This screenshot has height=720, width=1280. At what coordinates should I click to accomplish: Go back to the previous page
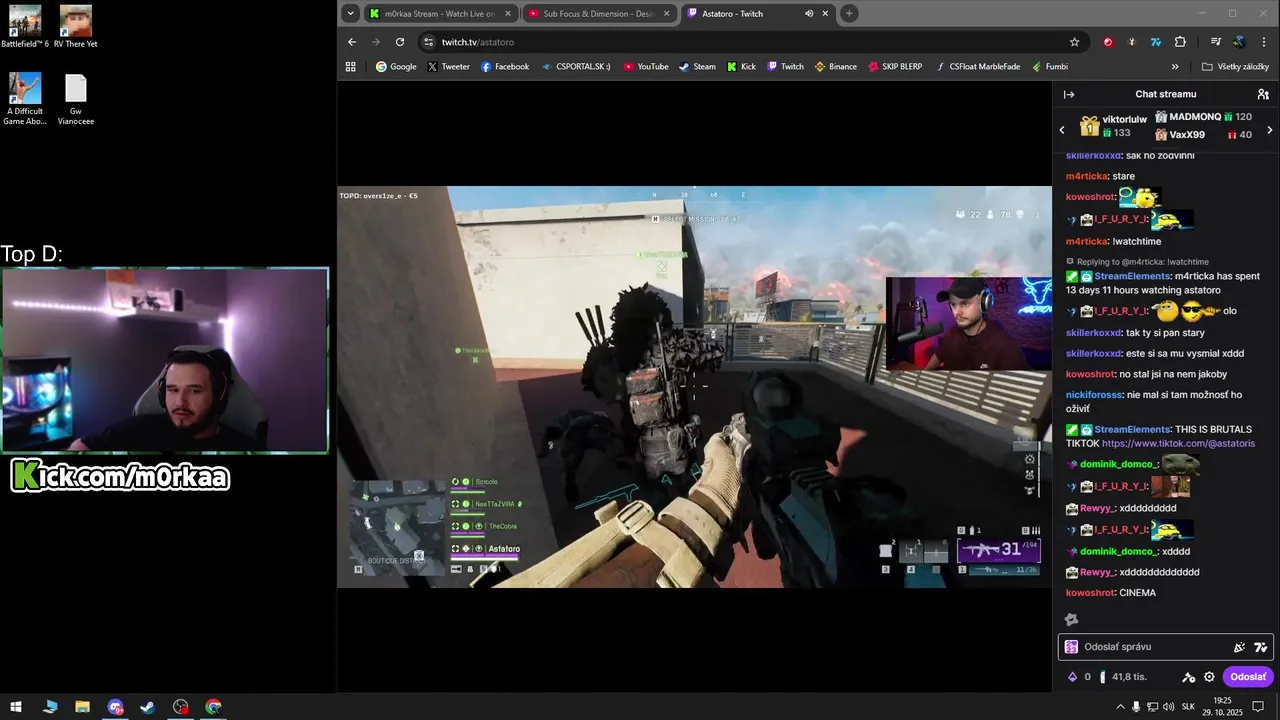coord(352,42)
